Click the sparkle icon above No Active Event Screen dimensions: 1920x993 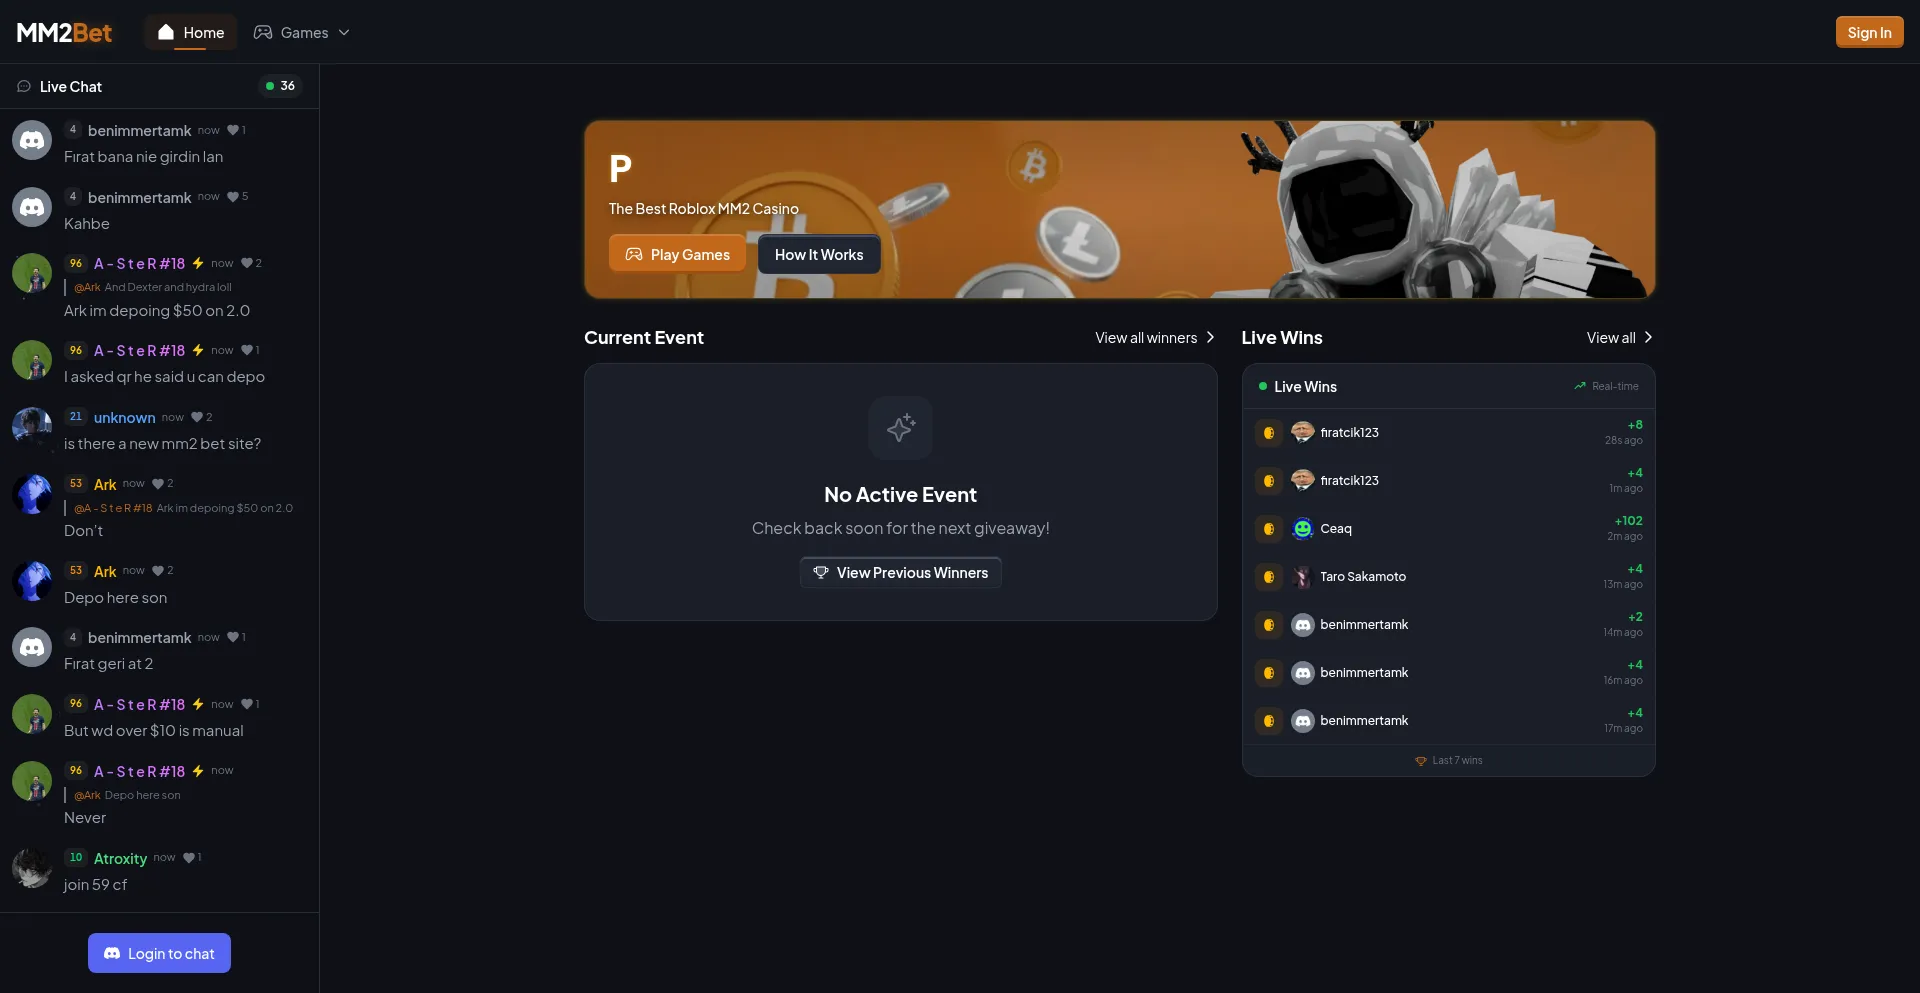pyautogui.click(x=901, y=428)
